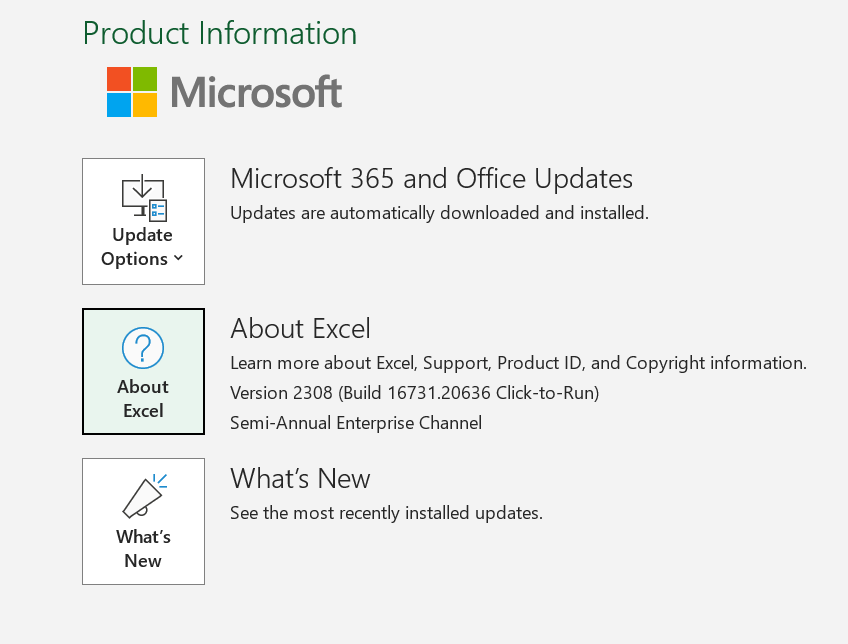The width and height of the screenshot is (848, 644).
Task: Click the Microsoft 365 and Office Updates heading
Action: click(431, 178)
